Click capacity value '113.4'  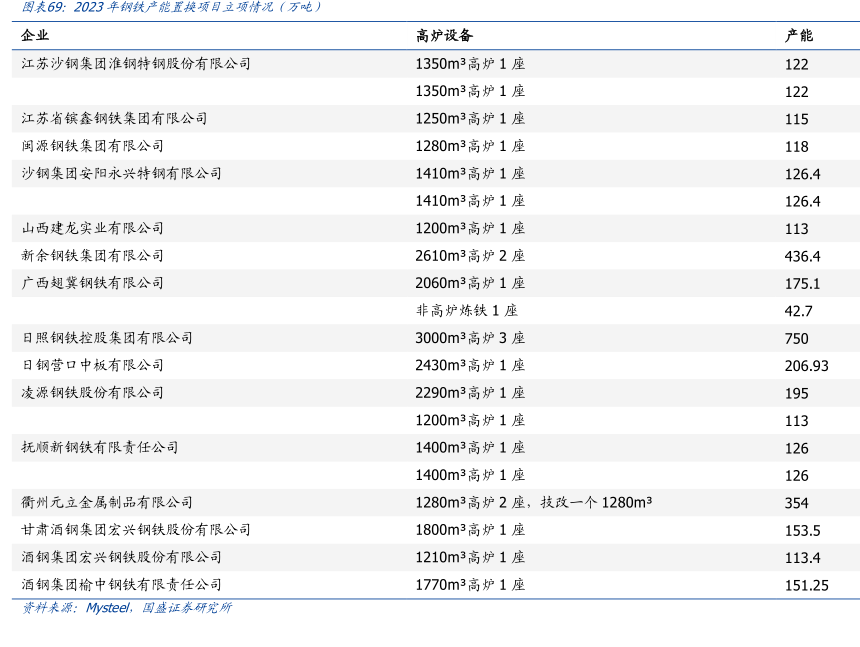[802, 558]
